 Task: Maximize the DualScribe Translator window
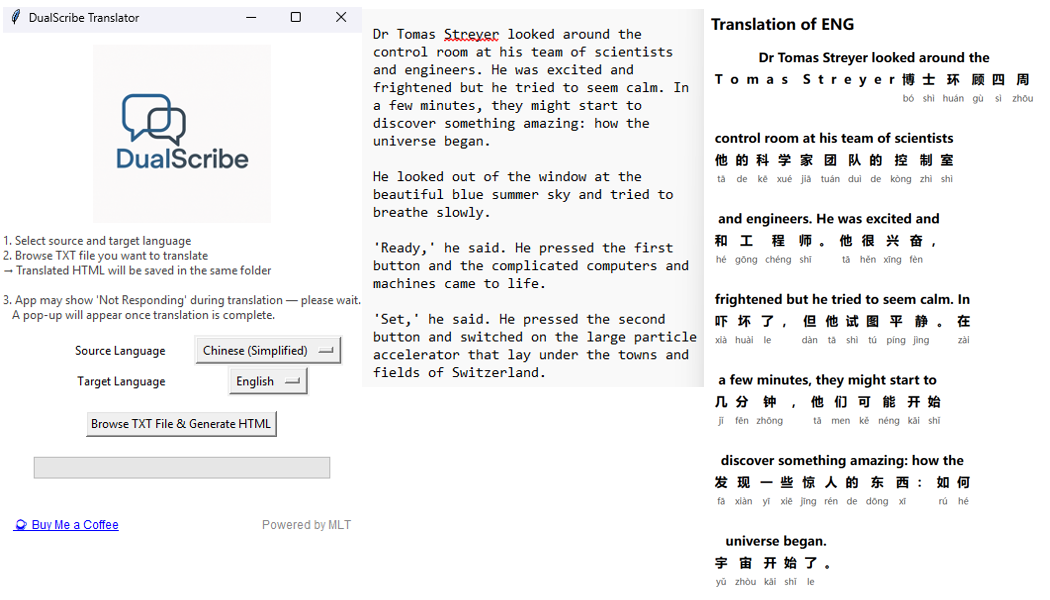click(x=295, y=17)
